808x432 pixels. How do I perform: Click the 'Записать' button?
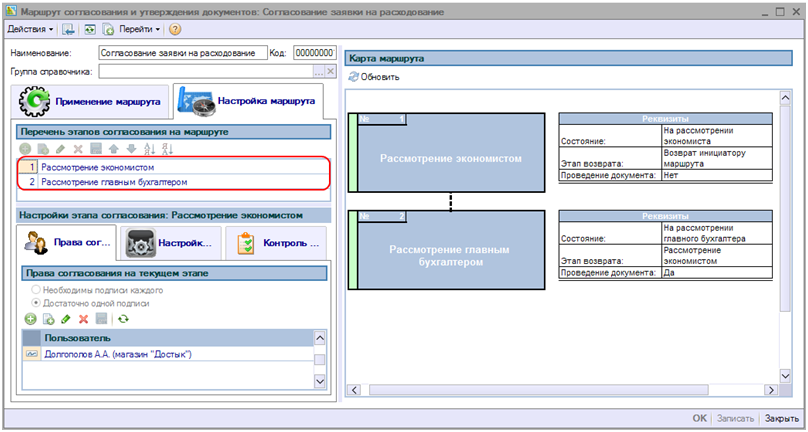click(735, 419)
